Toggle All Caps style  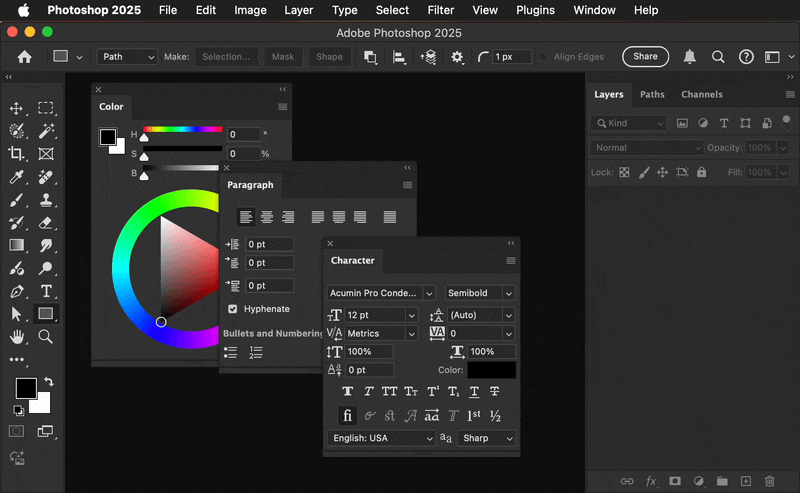click(389, 391)
